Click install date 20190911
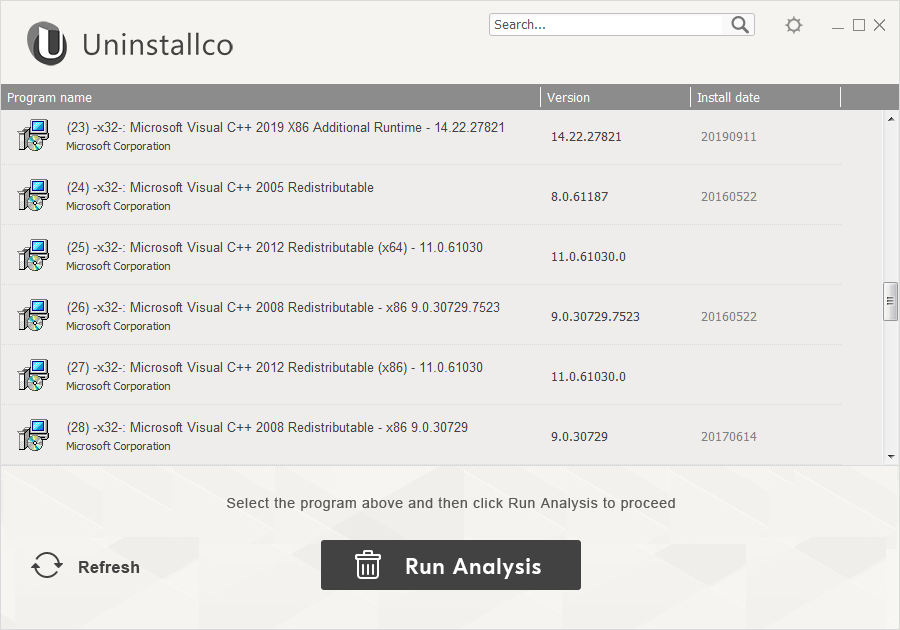 coord(728,137)
